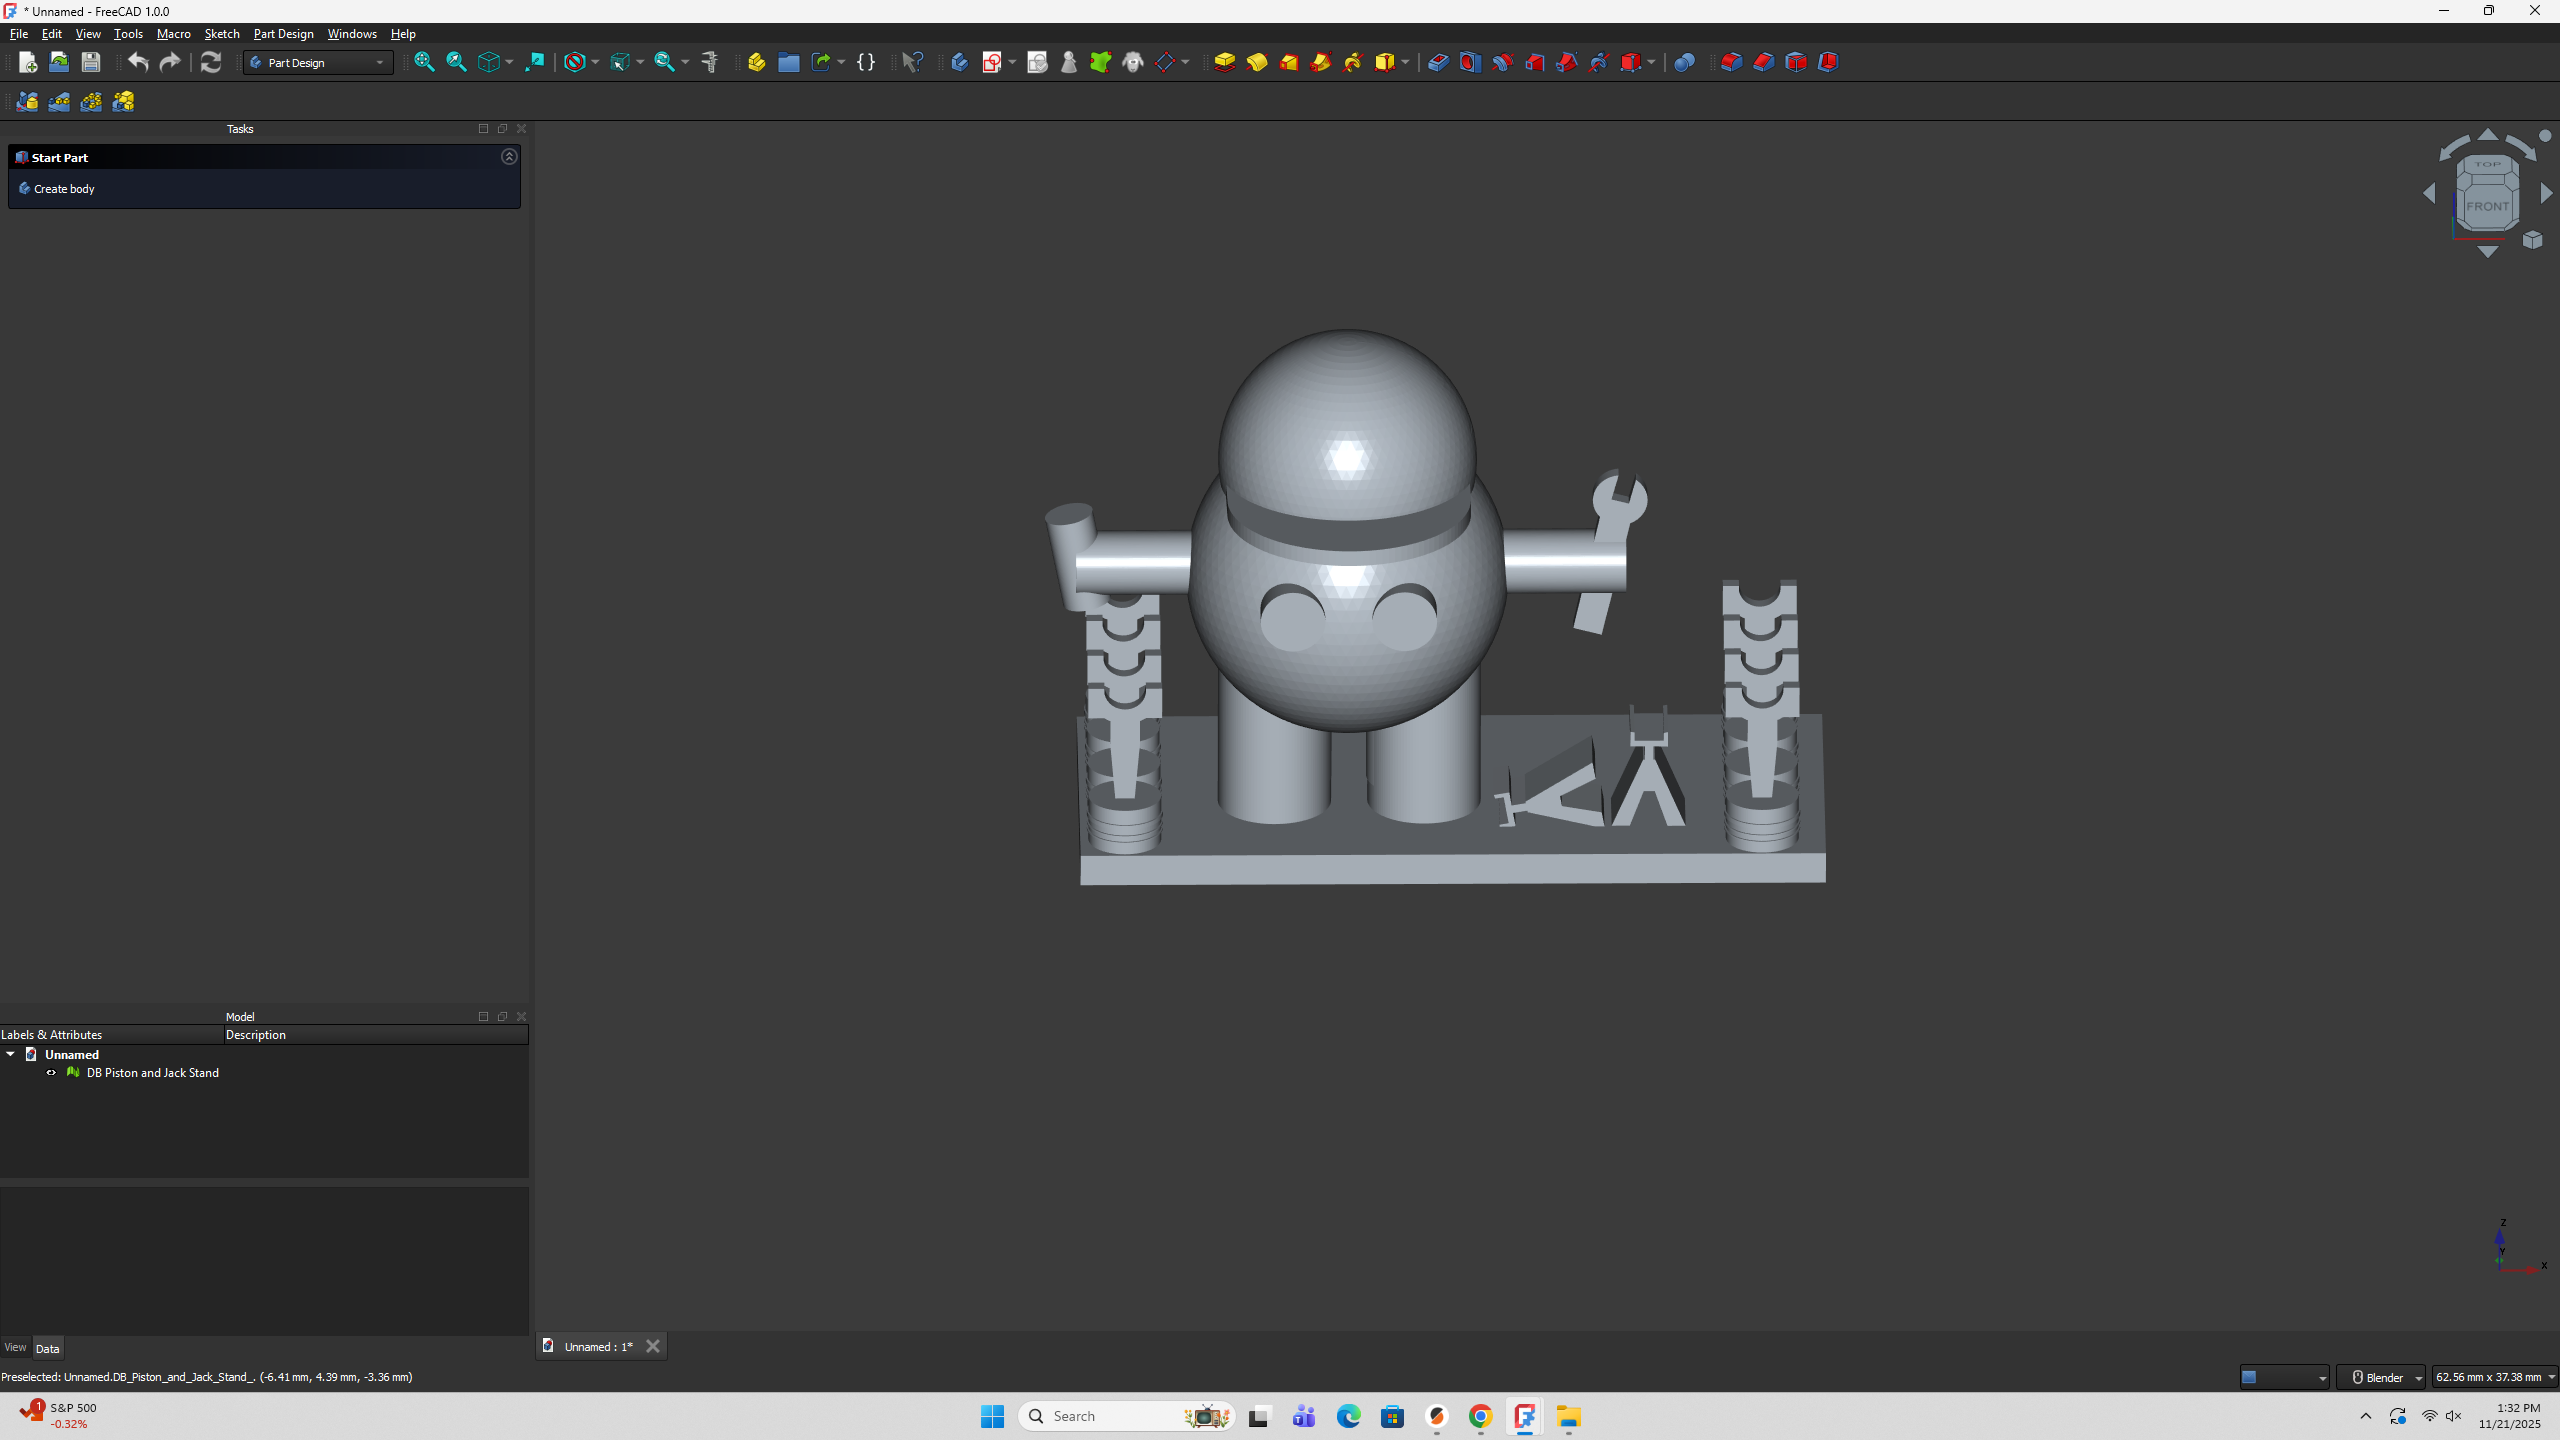Collapse the Start Part task panel
Screen dimensions: 2560x1440
coord(509,157)
